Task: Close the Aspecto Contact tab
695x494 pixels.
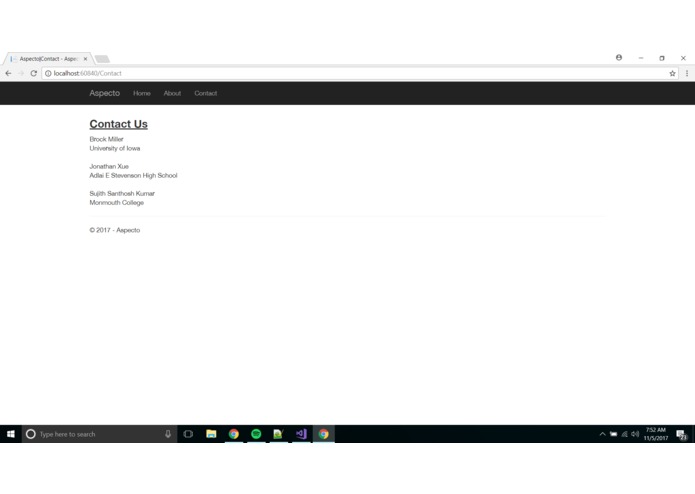Action: click(86, 59)
